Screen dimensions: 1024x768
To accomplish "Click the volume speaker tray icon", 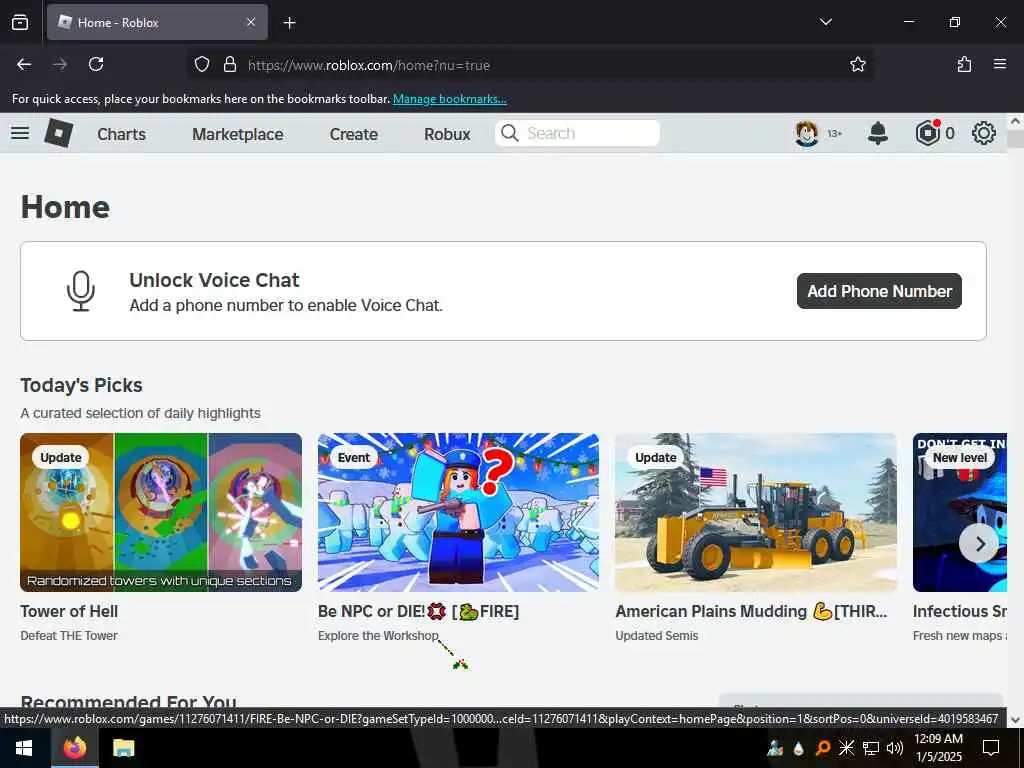I will pos(895,748).
